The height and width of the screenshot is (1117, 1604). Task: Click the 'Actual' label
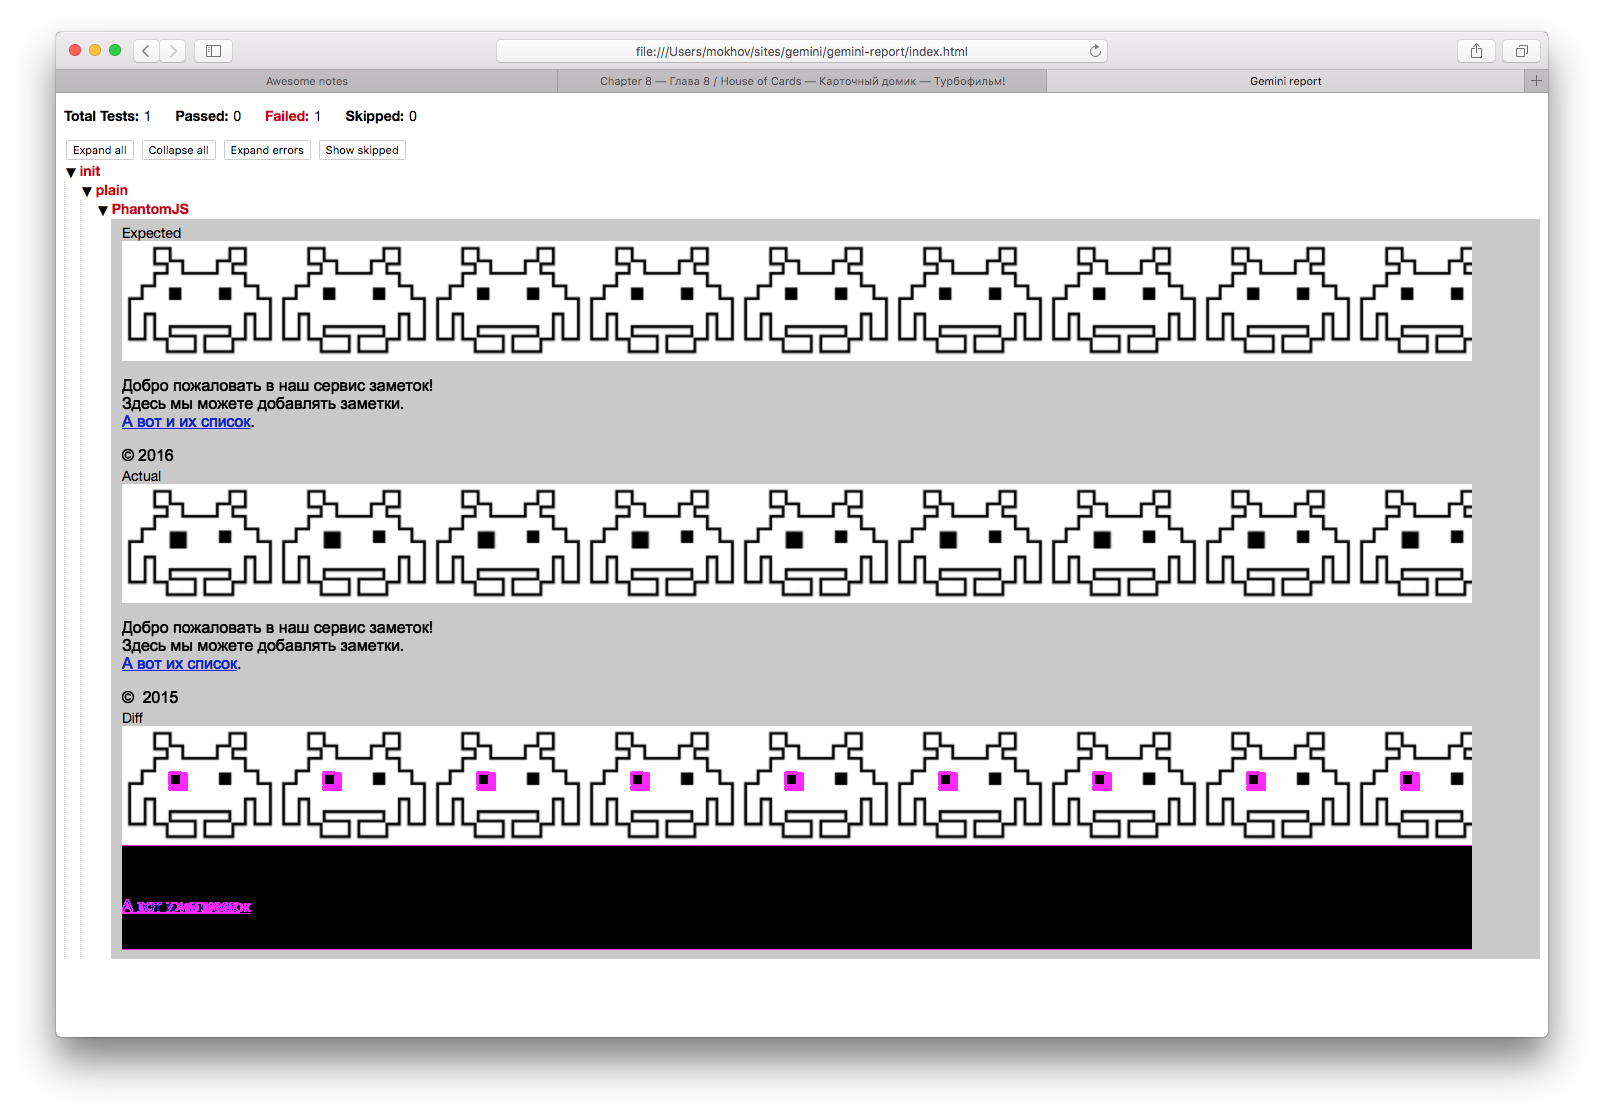[141, 476]
